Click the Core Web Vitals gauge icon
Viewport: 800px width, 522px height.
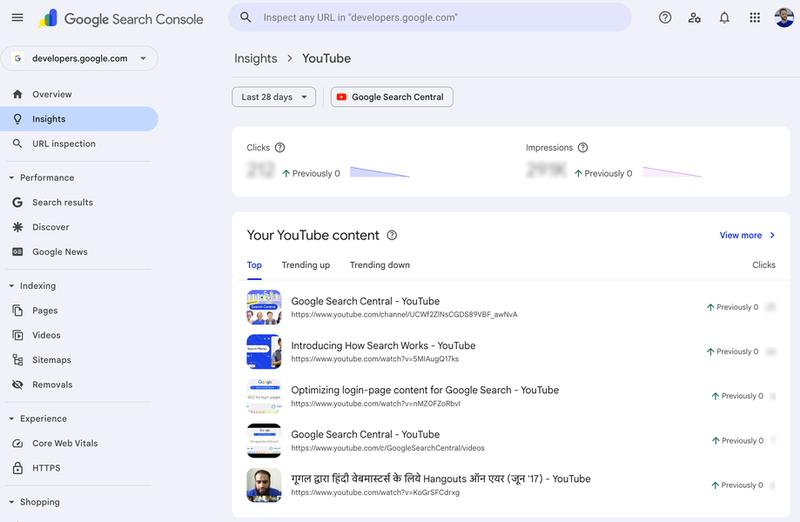pos(17,443)
